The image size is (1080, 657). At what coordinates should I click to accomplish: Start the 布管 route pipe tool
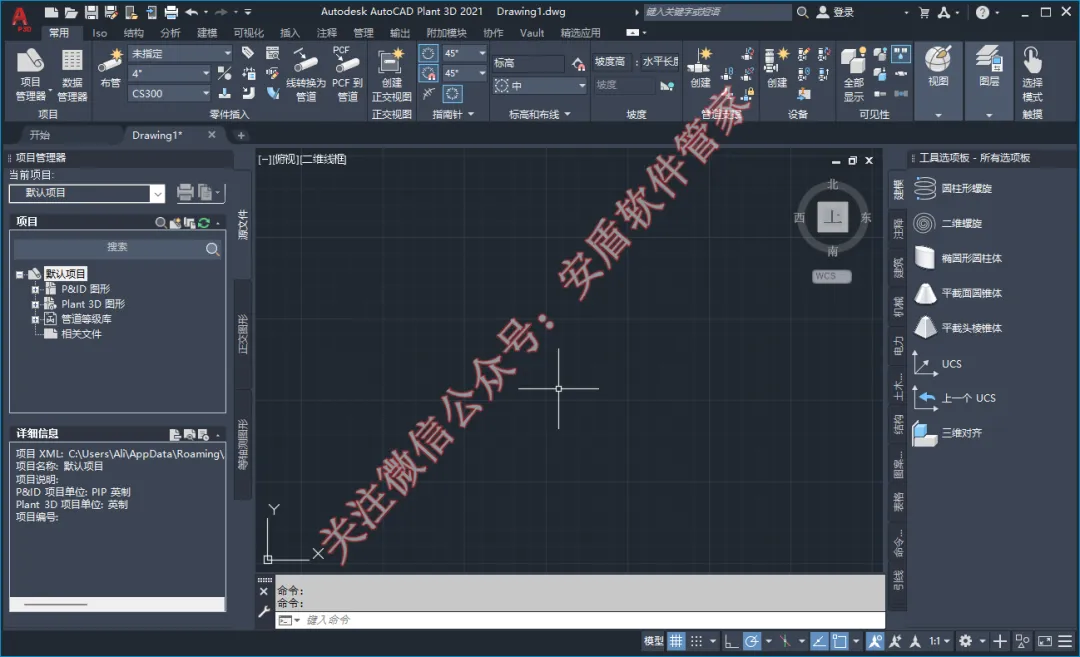110,67
